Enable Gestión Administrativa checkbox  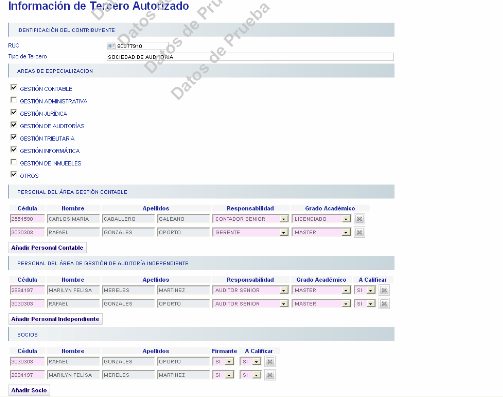point(14,100)
